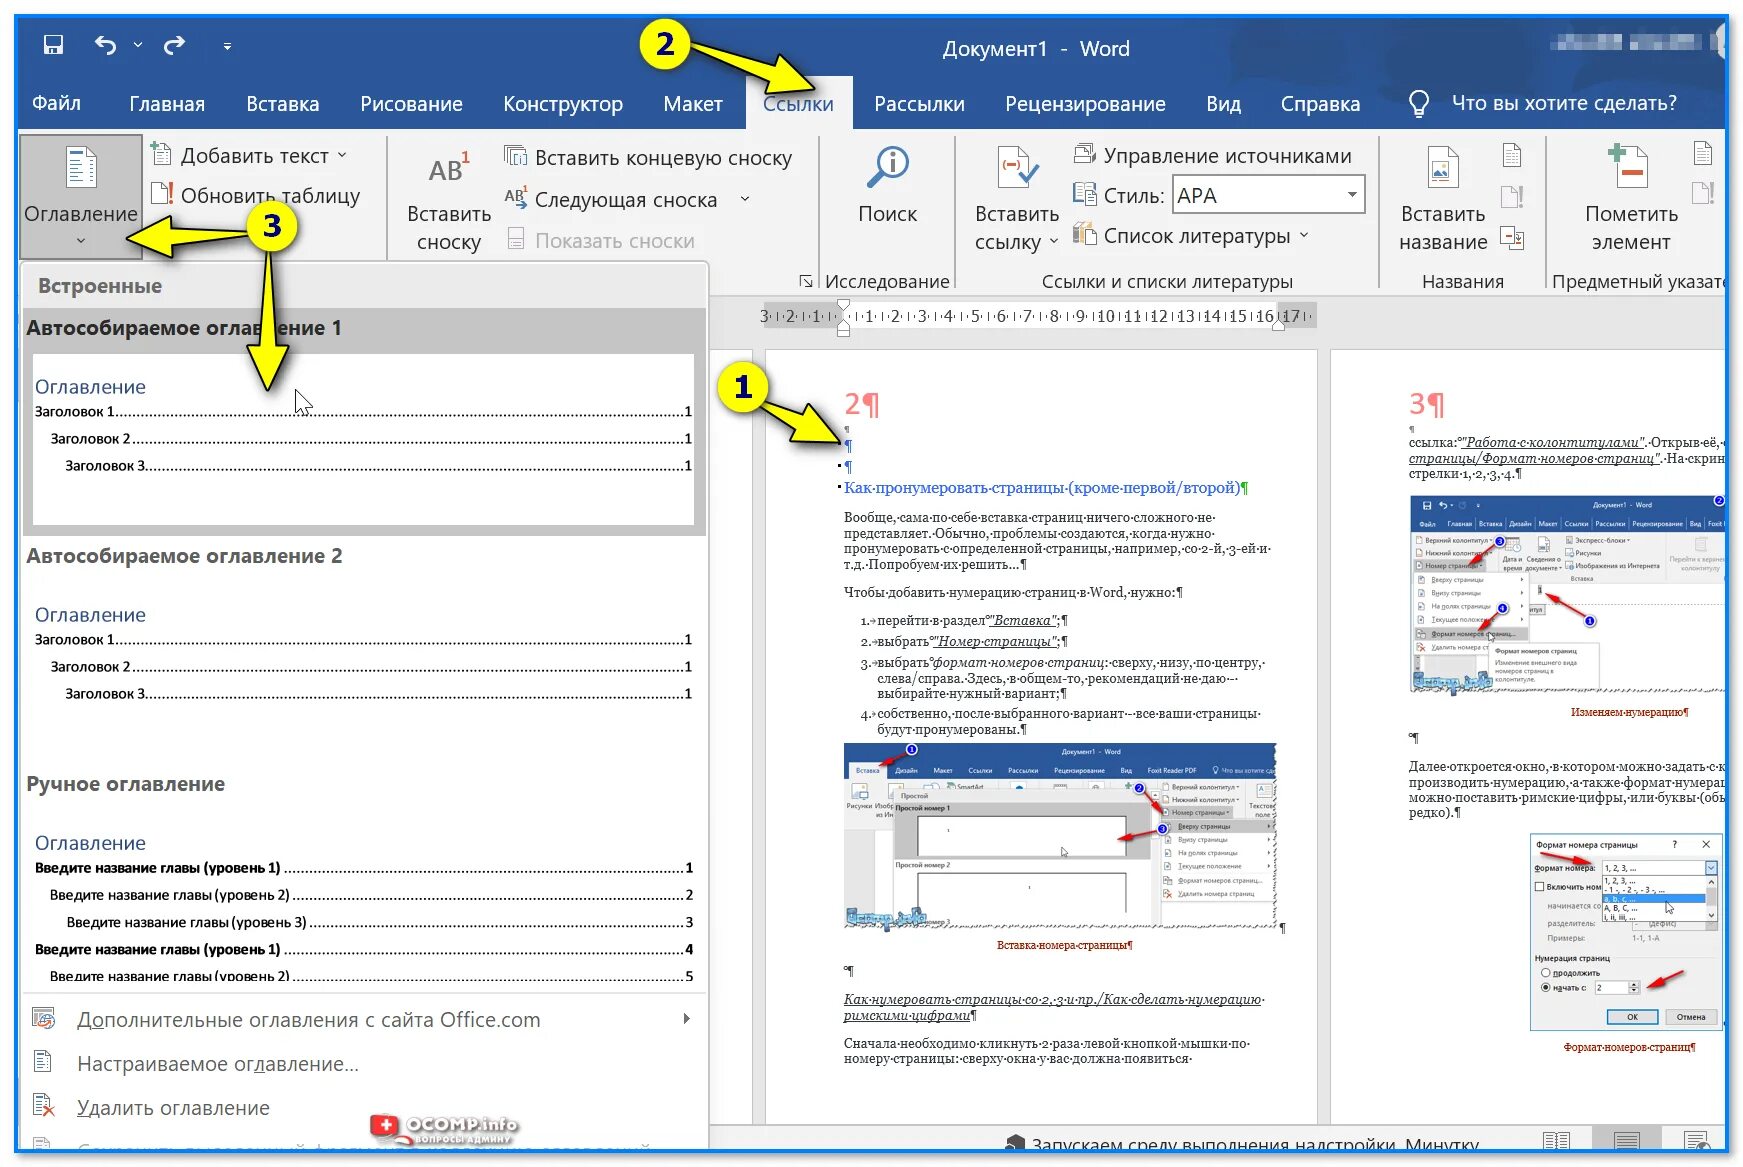Viewport: 1743px width, 1167px height.
Task: Click the greyed update figures table icon
Action: pos(1512,197)
